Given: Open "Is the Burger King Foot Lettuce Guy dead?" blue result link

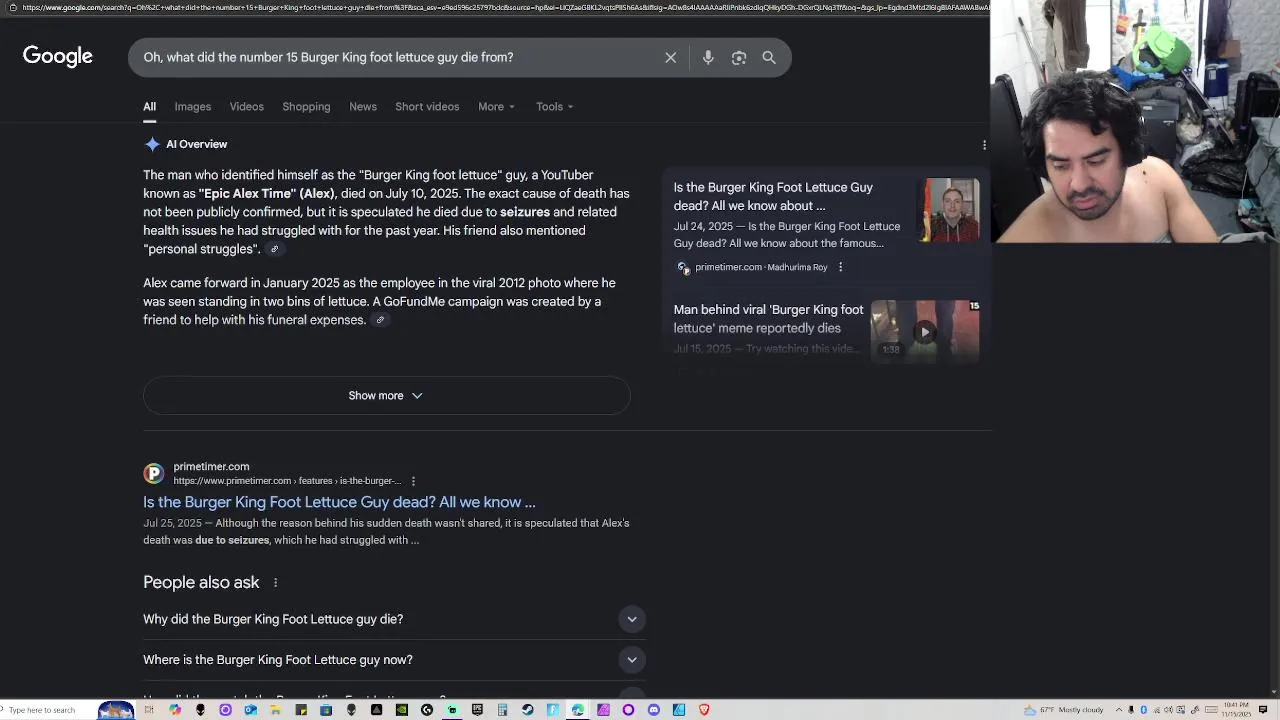Looking at the screenshot, I should pos(339,502).
